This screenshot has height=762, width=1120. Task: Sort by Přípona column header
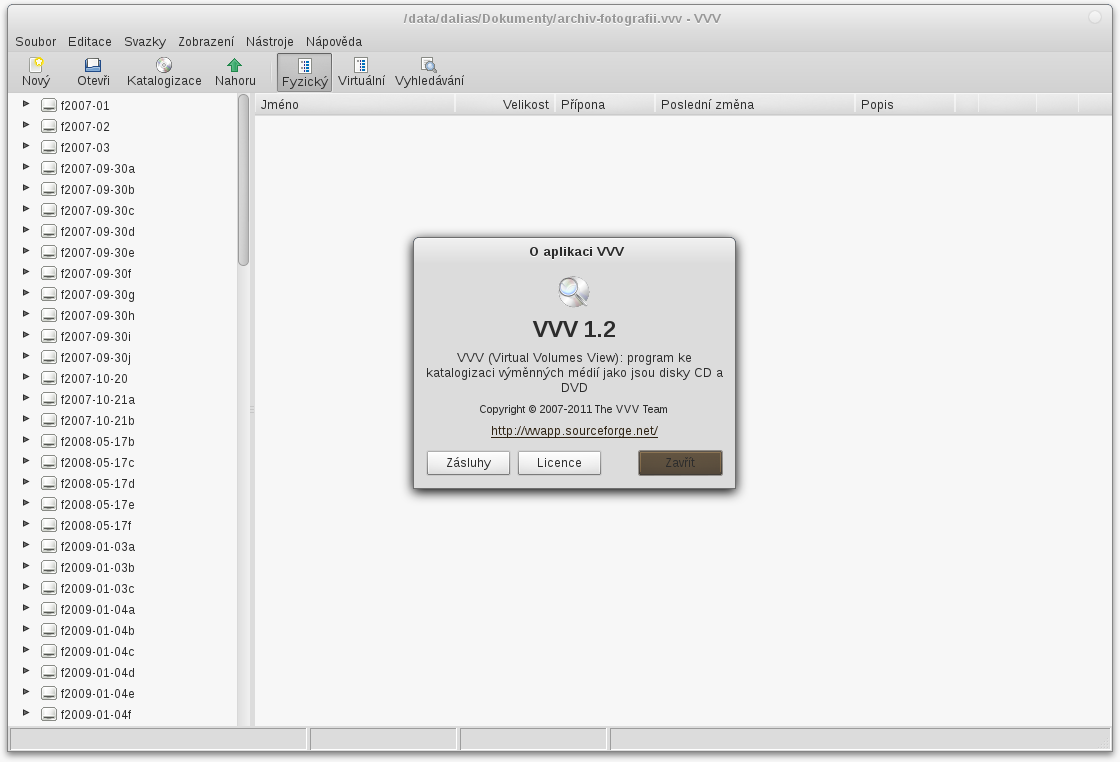click(x=605, y=104)
